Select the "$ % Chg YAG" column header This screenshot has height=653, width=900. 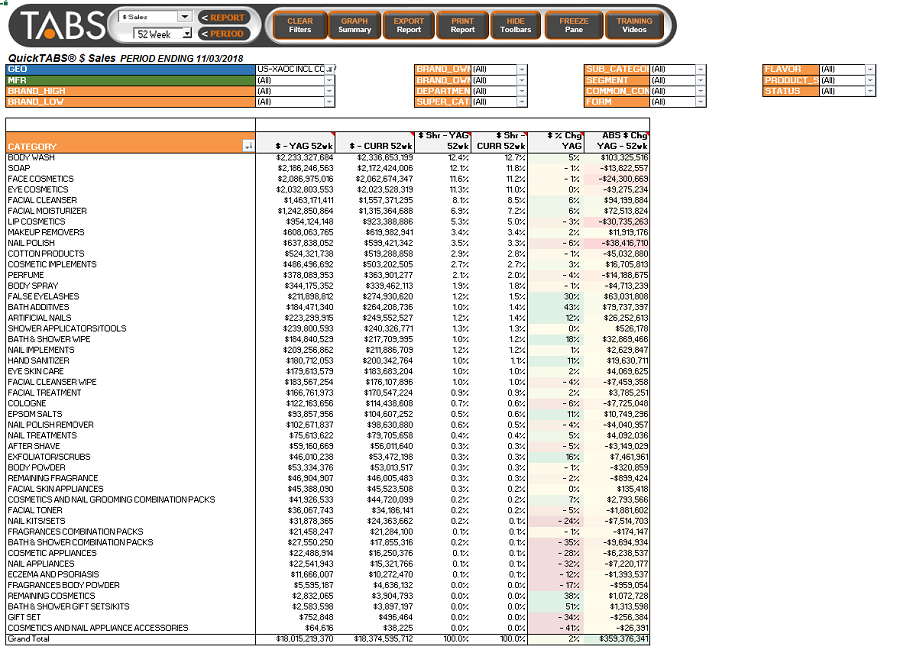pos(556,142)
